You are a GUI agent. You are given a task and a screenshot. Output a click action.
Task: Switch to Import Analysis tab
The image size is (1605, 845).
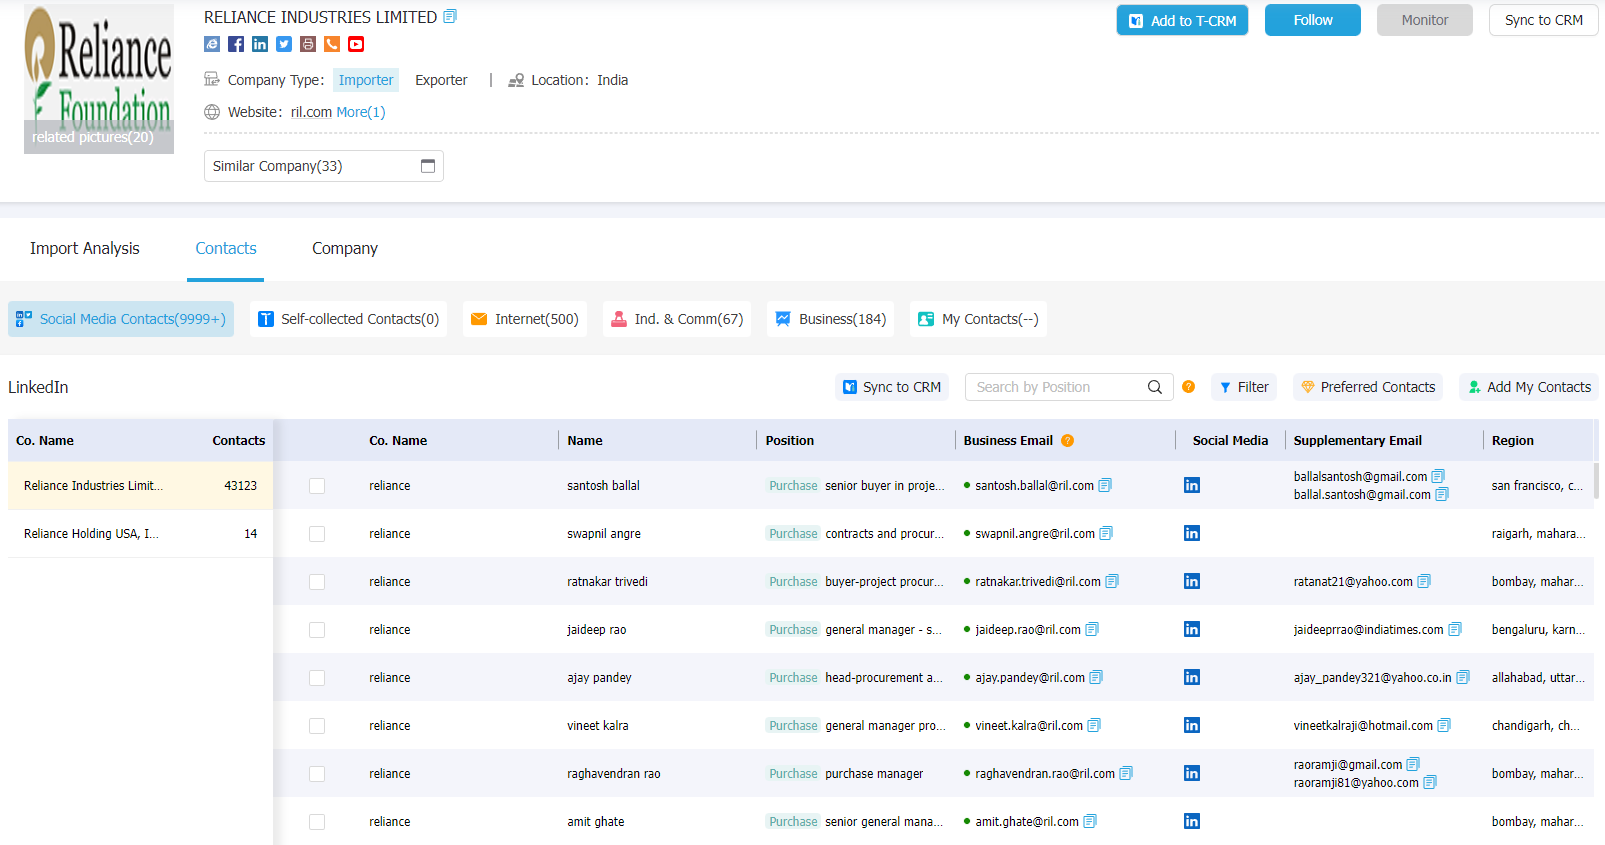pos(85,248)
